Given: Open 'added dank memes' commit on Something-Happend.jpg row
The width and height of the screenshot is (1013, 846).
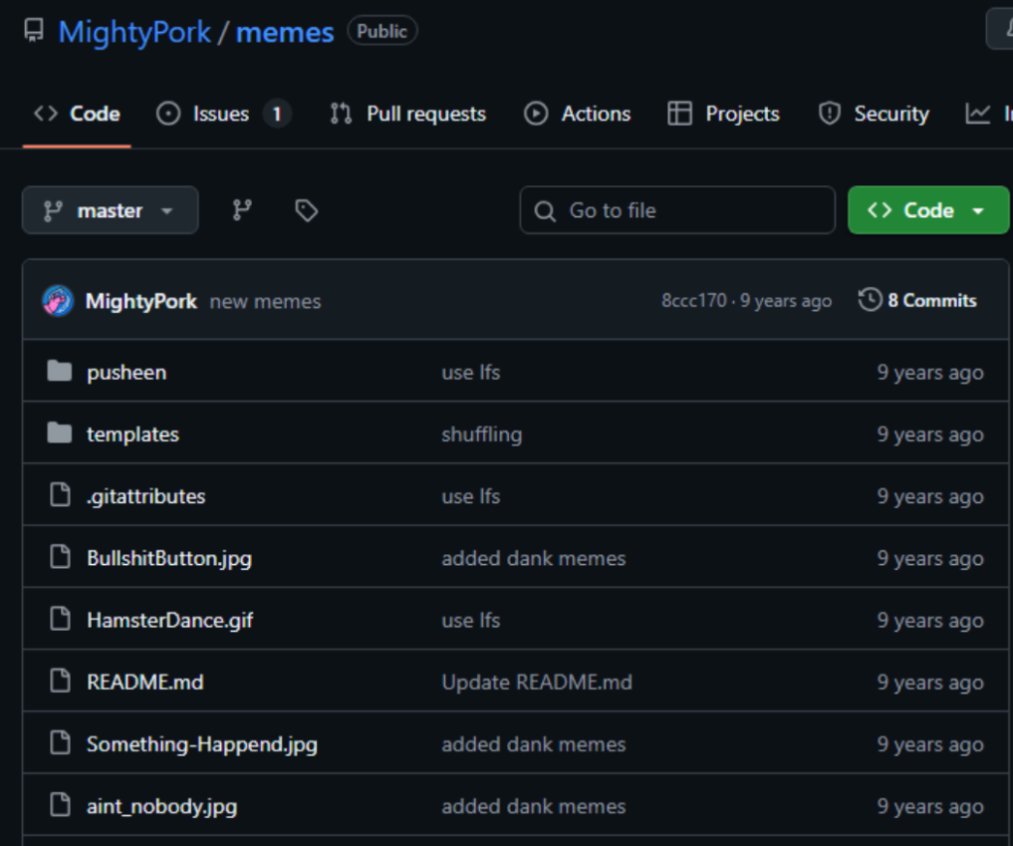Looking at the screenshot, I should [x=534, y=744].
